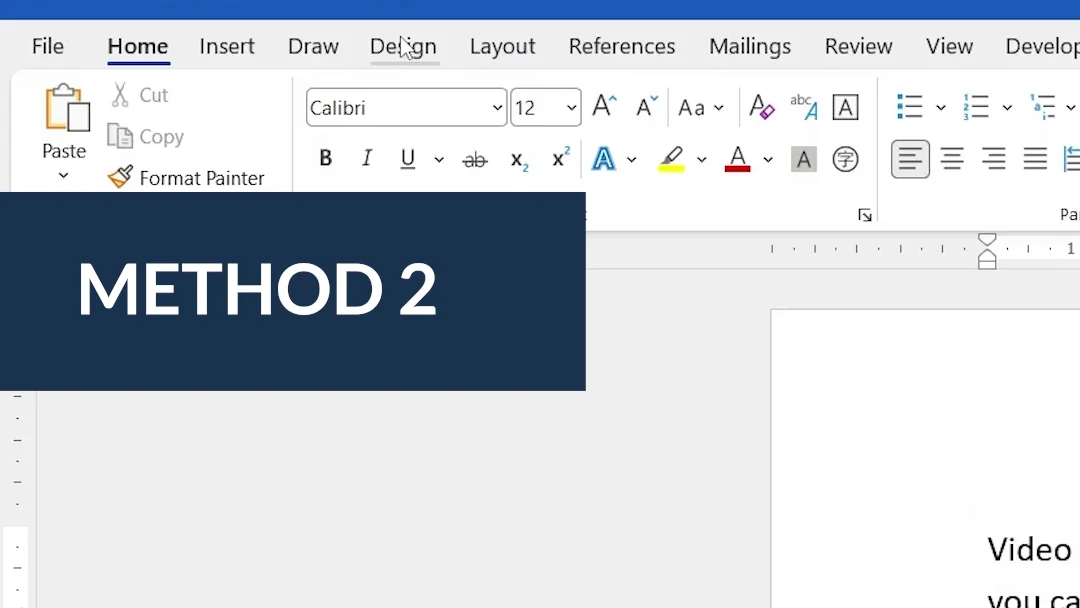Apply red font color
The height and width of the screenshot is (608, 1080).
[738, 159]
